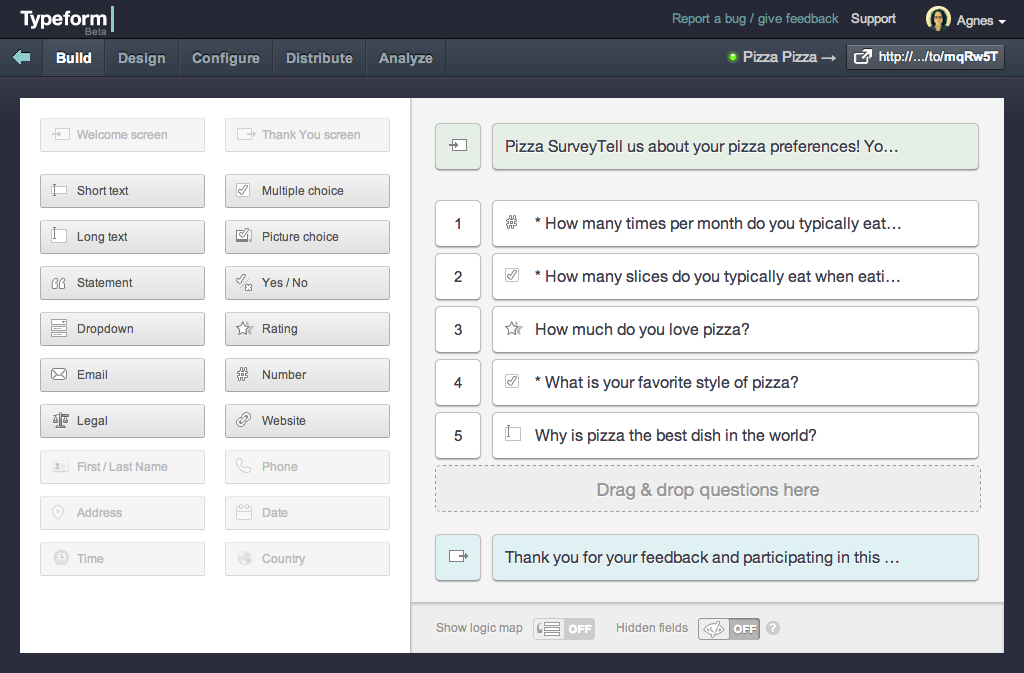The width and height of the screenshot is (1024, 673).
Task: Click the hidden fields help question mark
Action: 773,628
